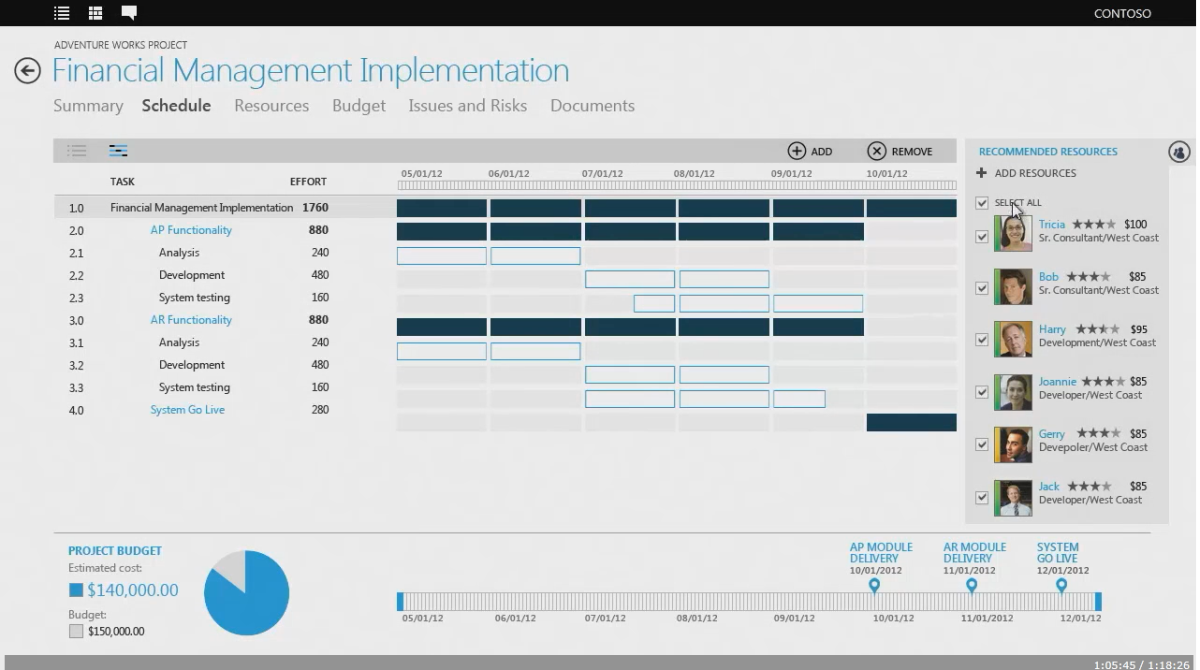Viewport: 1200px width, 670px height.
Task: Uncheck the checkbox for Tricia
Action: 982,237
